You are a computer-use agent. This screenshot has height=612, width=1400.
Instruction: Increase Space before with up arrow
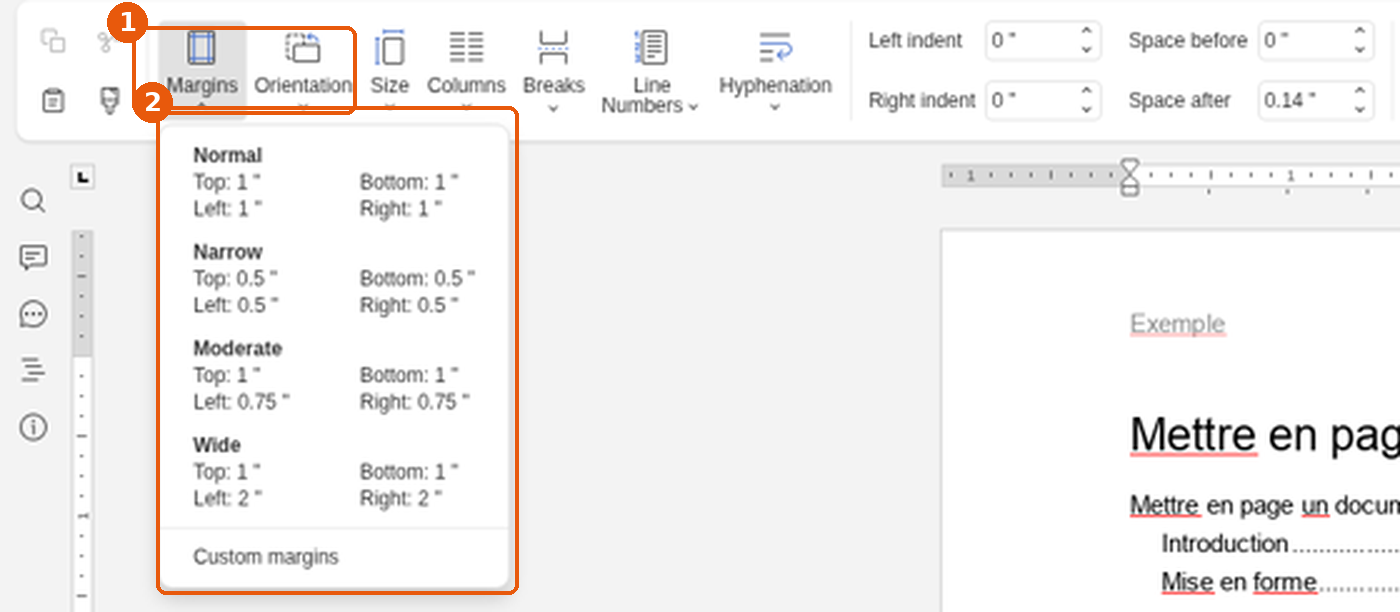tap(1360, 32)
